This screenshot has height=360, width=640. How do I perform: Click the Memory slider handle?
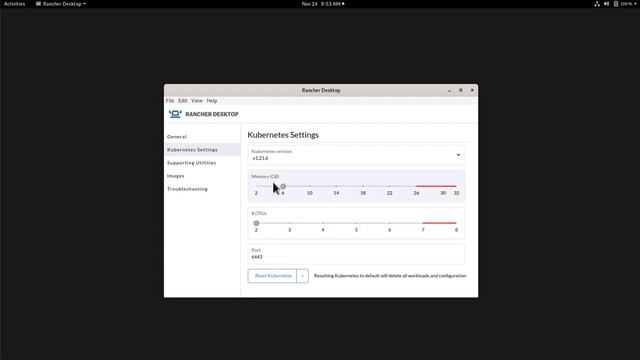[x=283, y=187]
